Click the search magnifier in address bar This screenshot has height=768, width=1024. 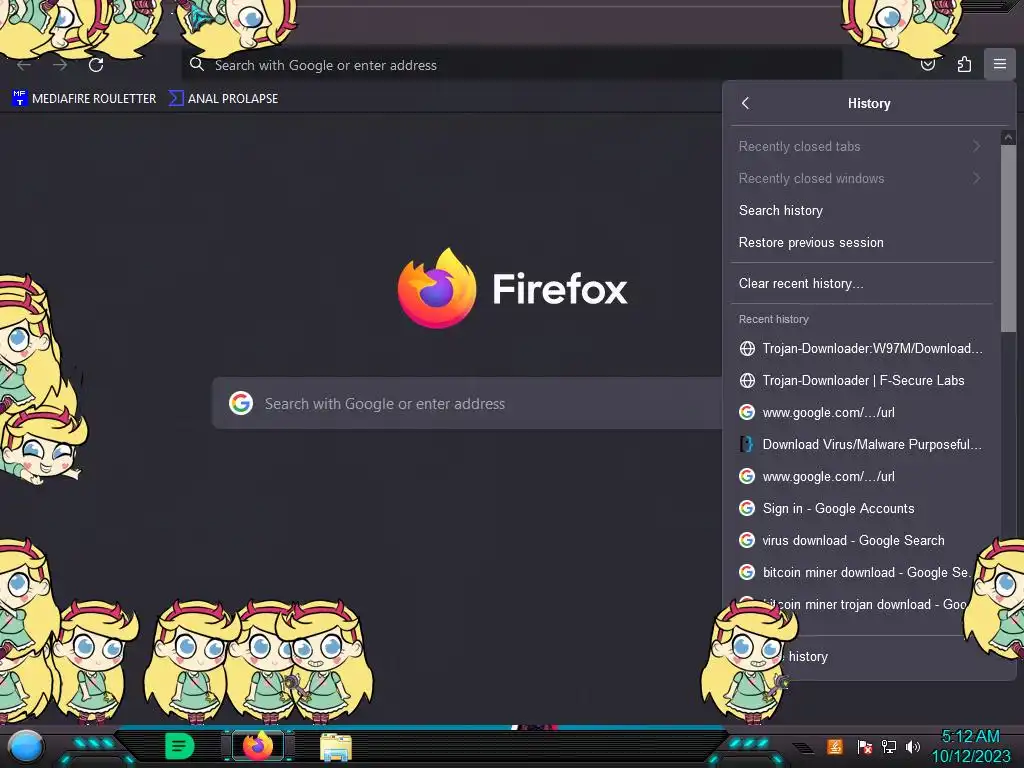(x=197, y=64)
